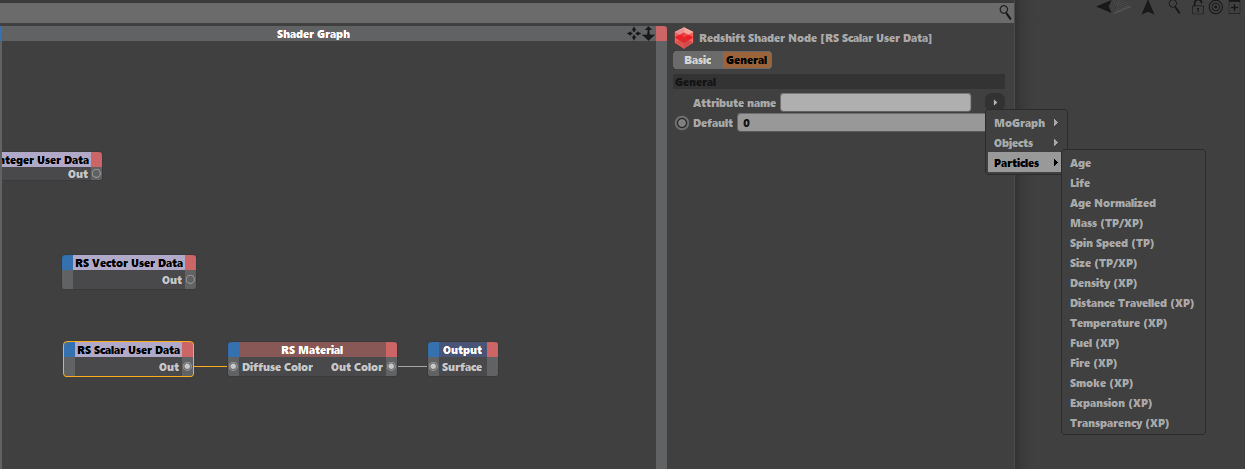
Task: Click the Out port of RS Vector User Data
Action: pyautogui.click(x=190, y=280)
